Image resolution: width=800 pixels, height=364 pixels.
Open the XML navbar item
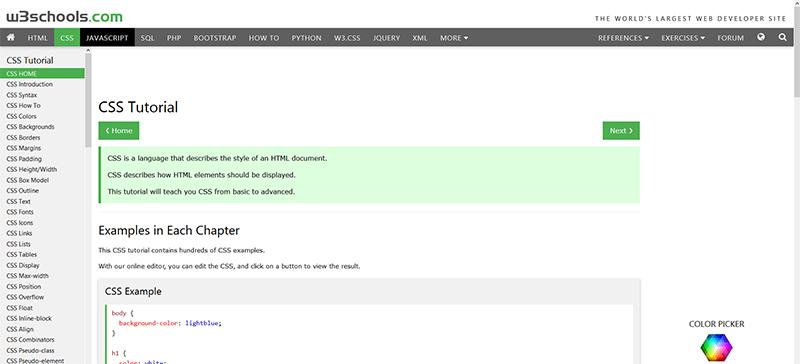[x=420, y=38]
